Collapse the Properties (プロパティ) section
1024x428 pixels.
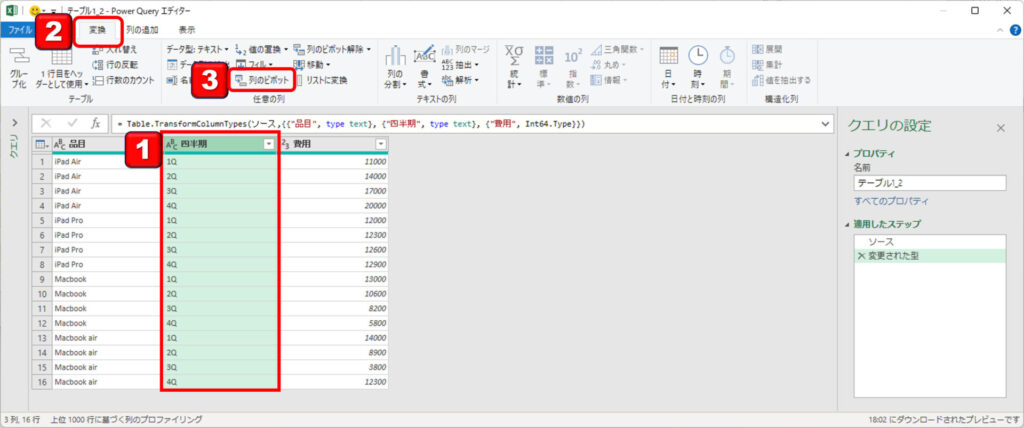(x=848, y=154)
